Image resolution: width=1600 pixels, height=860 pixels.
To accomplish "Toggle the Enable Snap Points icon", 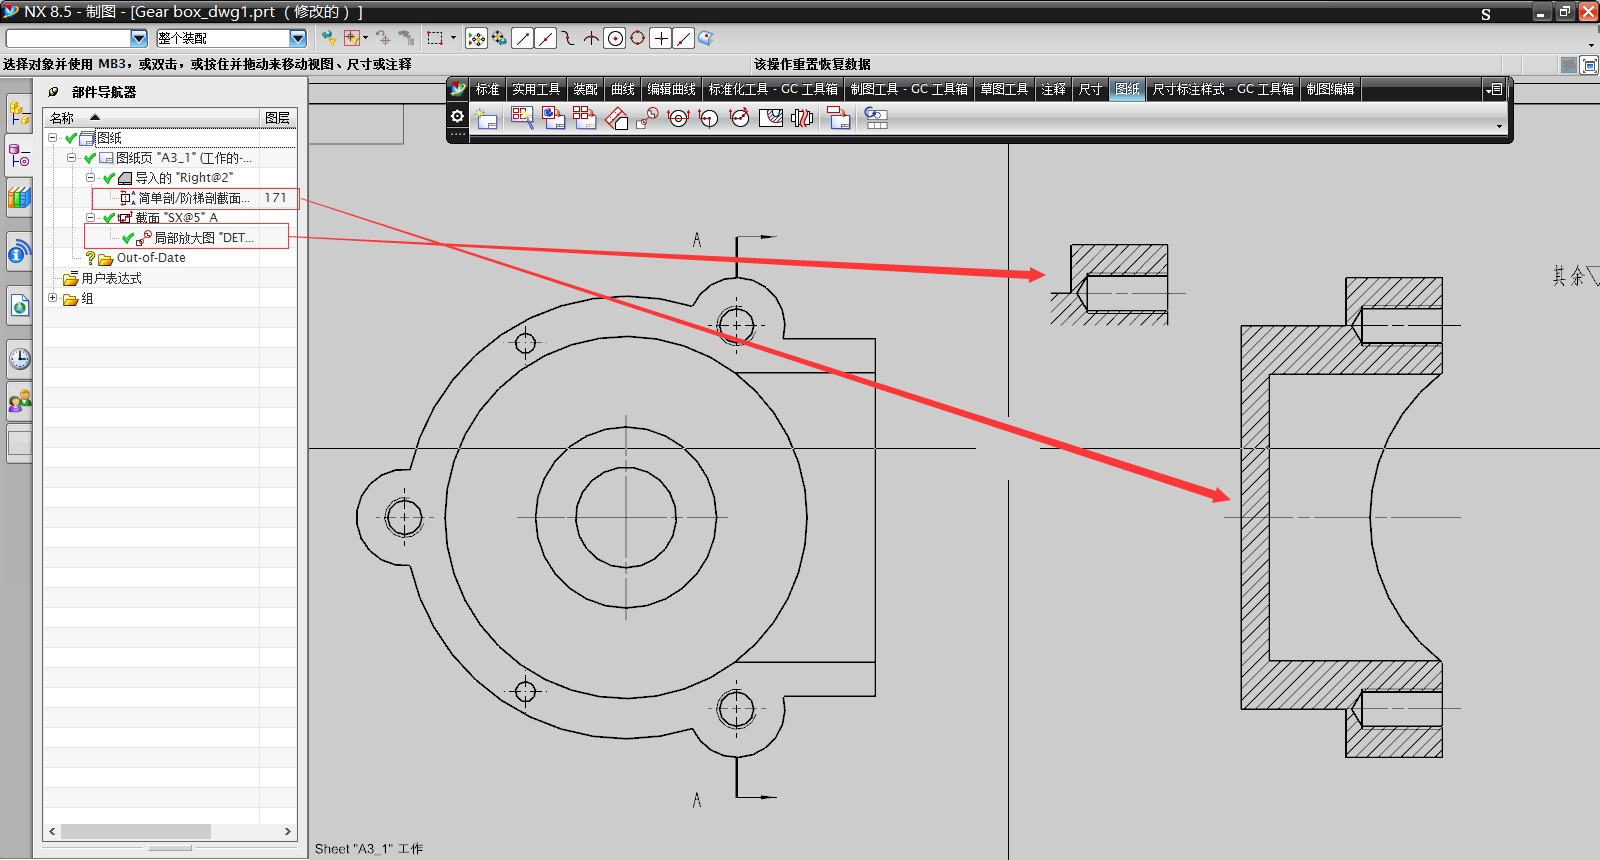I will (476, 38).
